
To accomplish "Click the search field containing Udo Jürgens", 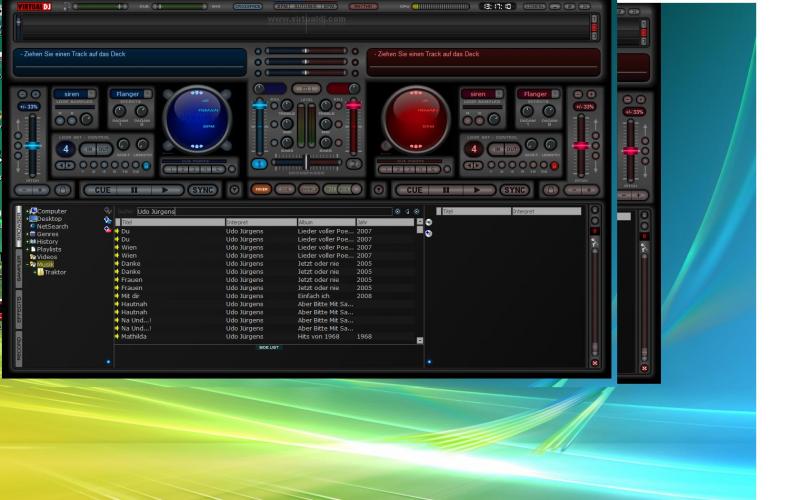I will tap(264, 211).
